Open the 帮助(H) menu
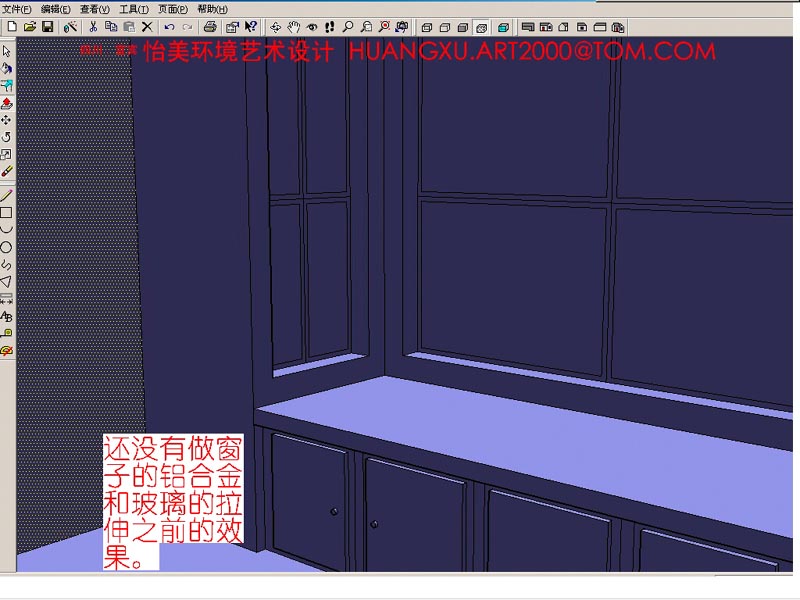This screenshot has height=600, width=800. (x=212, y=9)
